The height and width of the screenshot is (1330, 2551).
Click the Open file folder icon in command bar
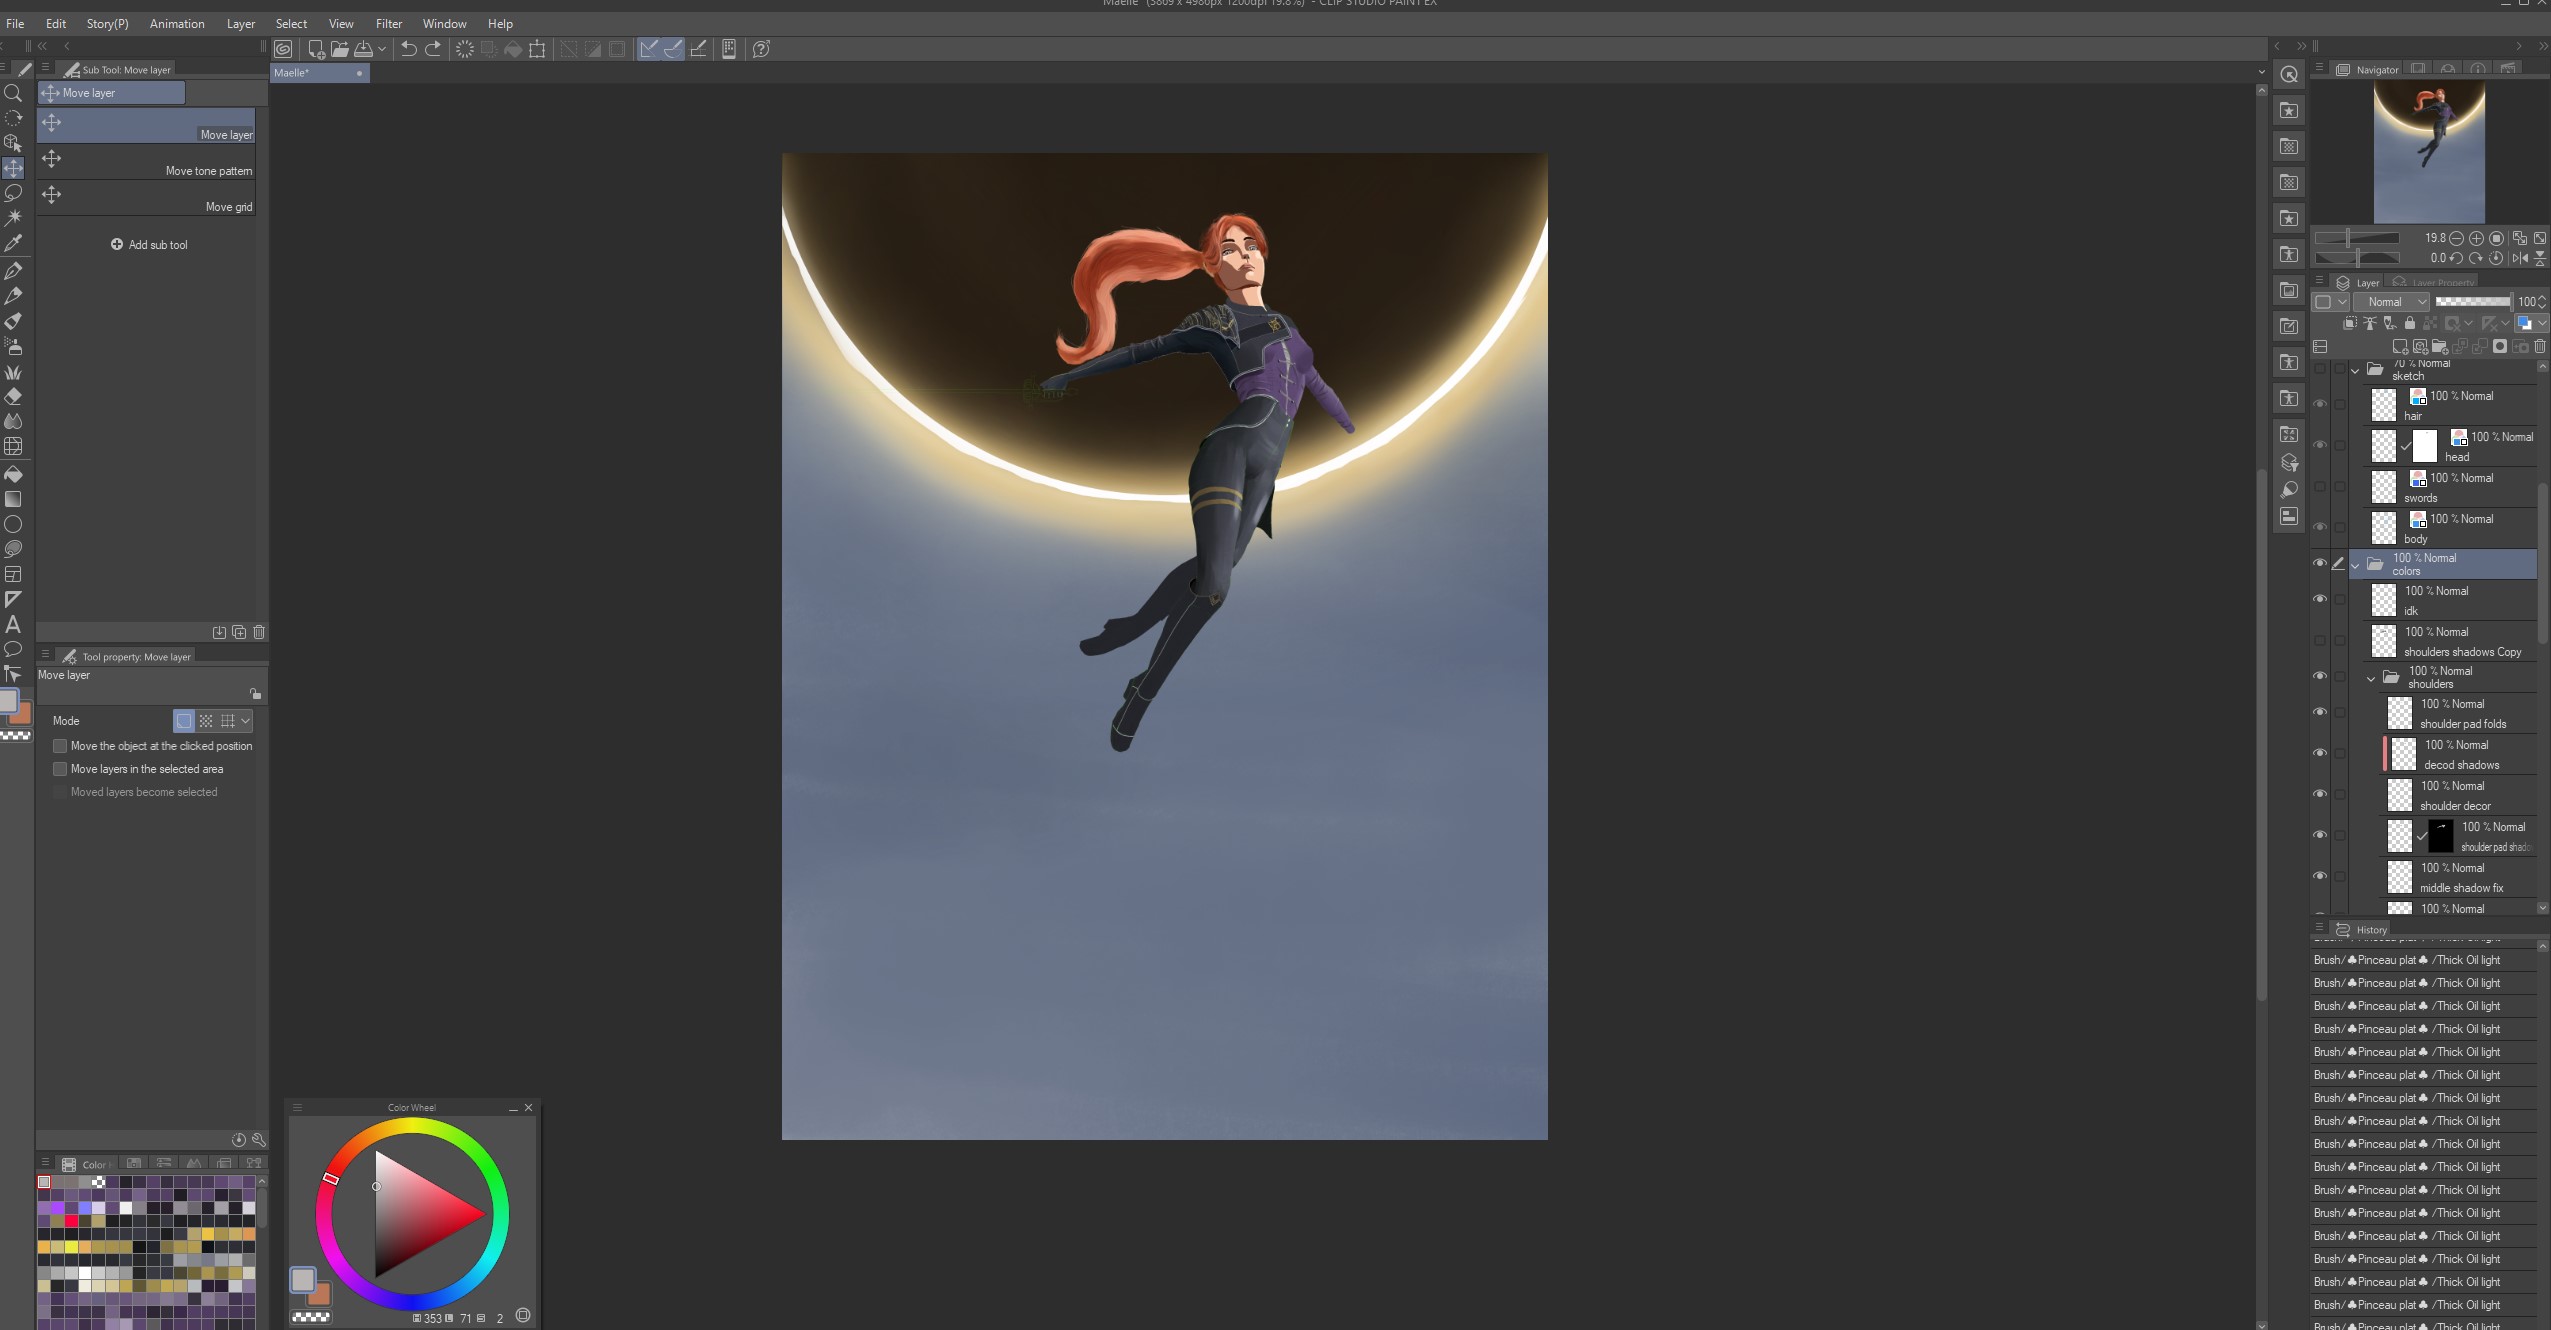339,49
